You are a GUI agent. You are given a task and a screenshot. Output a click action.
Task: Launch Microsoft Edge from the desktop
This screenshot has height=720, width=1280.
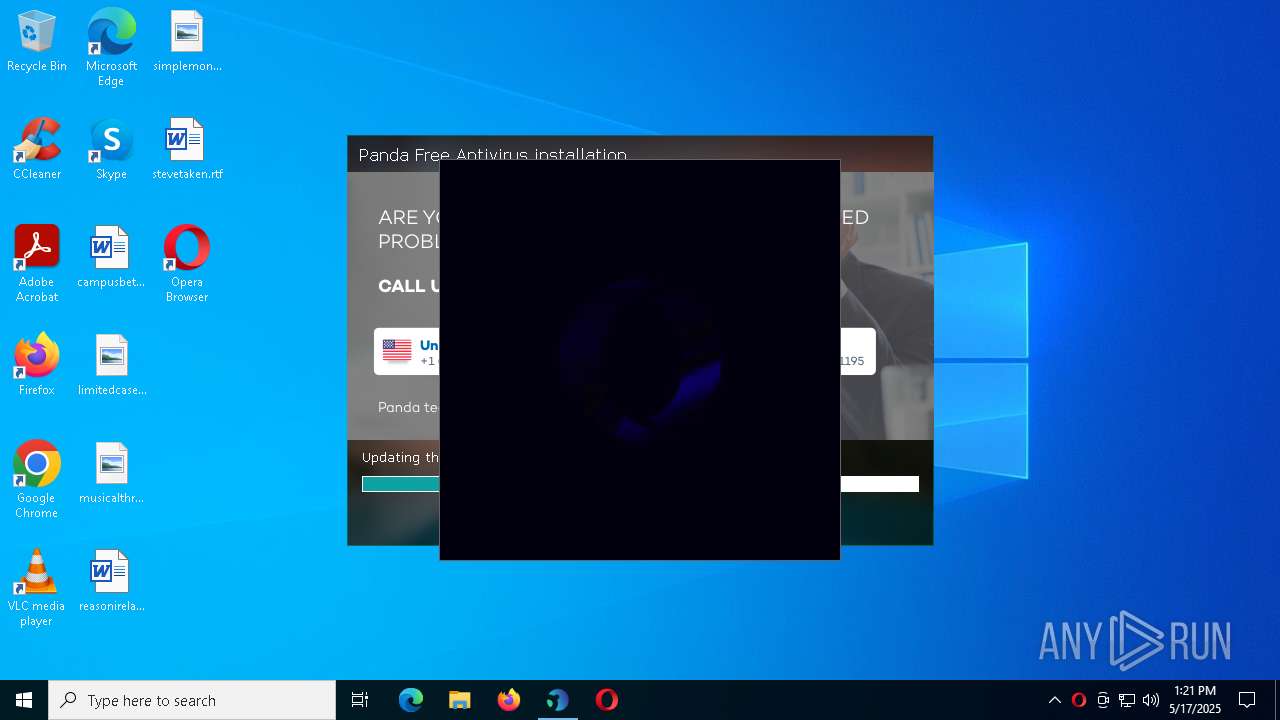click(x=111, y=48)
